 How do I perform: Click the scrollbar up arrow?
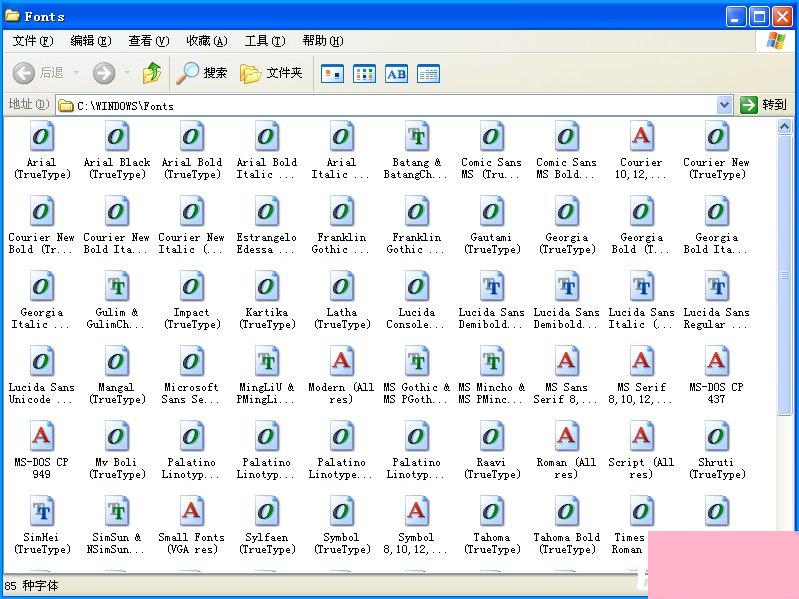pyautogui.click(x=784, y=126)
